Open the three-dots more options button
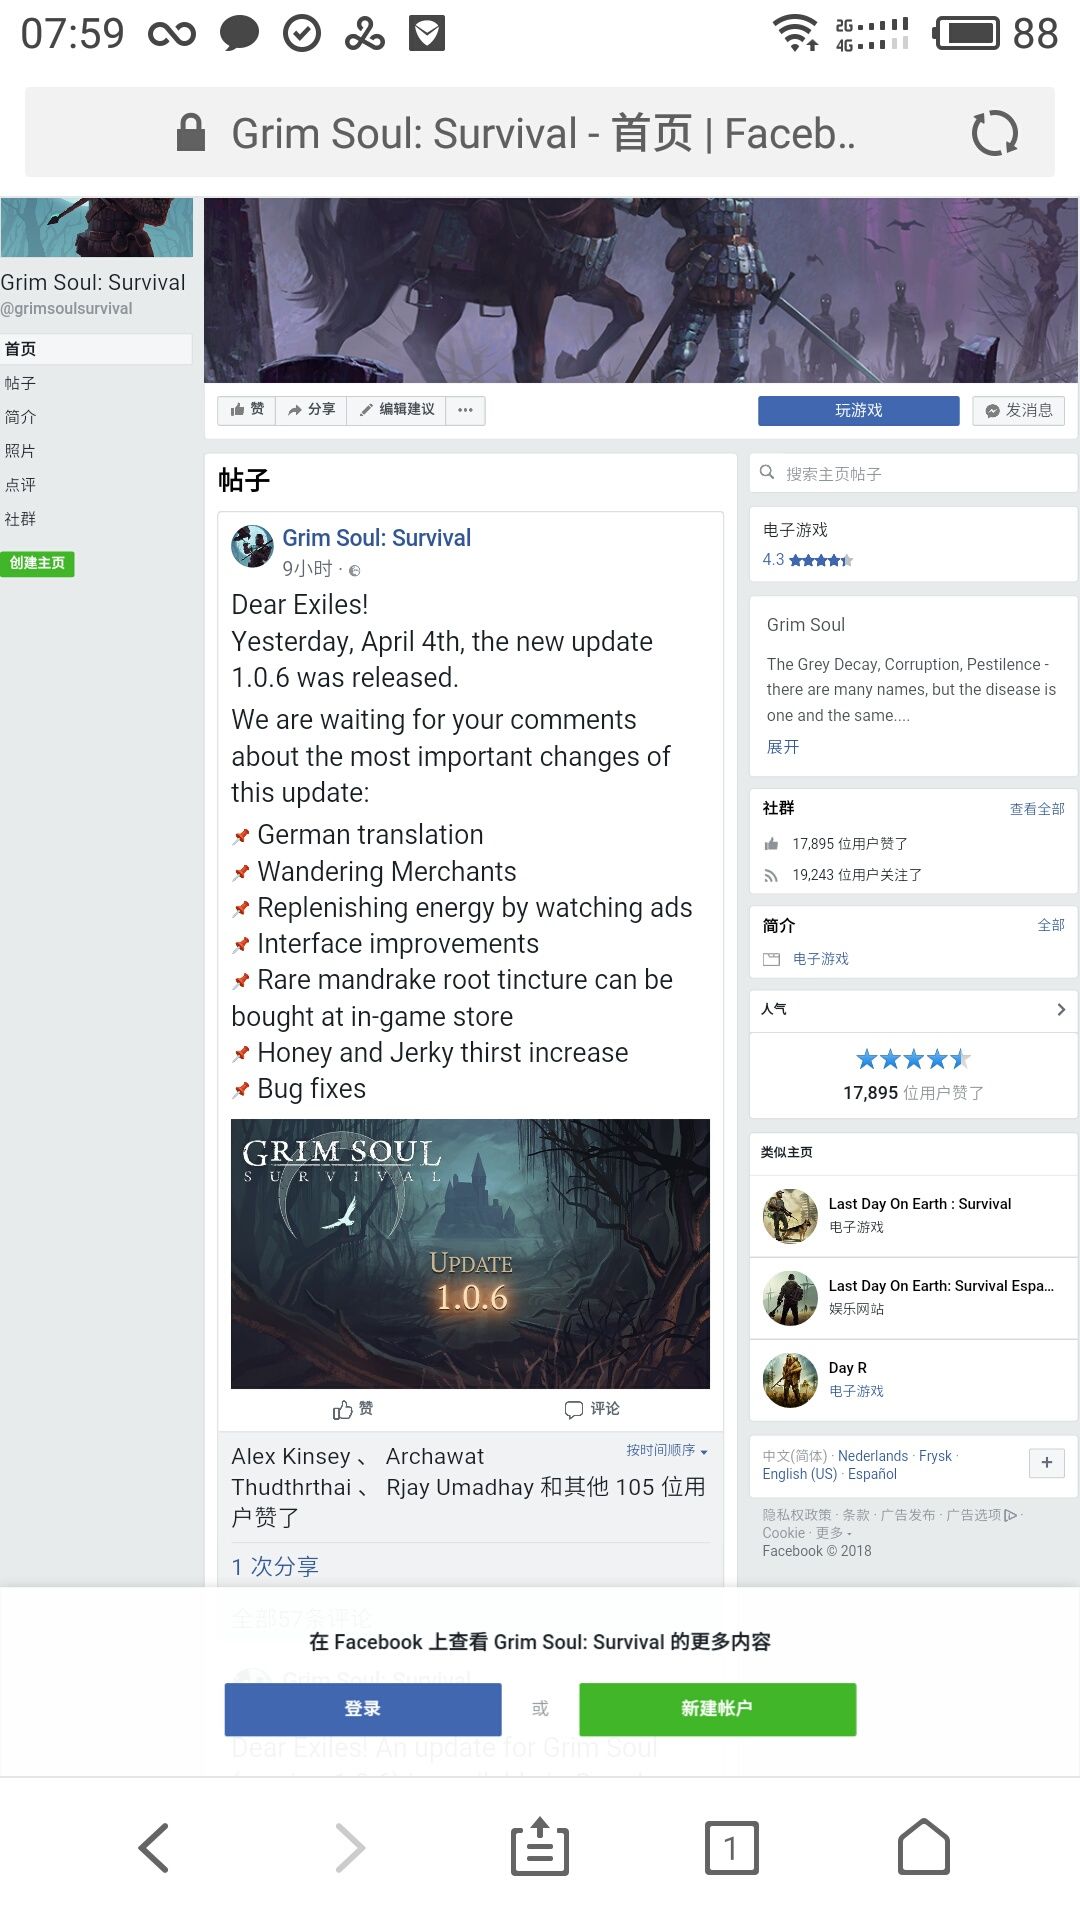Screen dimensions: 1080x1920 pyautogui.click(x=465, y=410)
